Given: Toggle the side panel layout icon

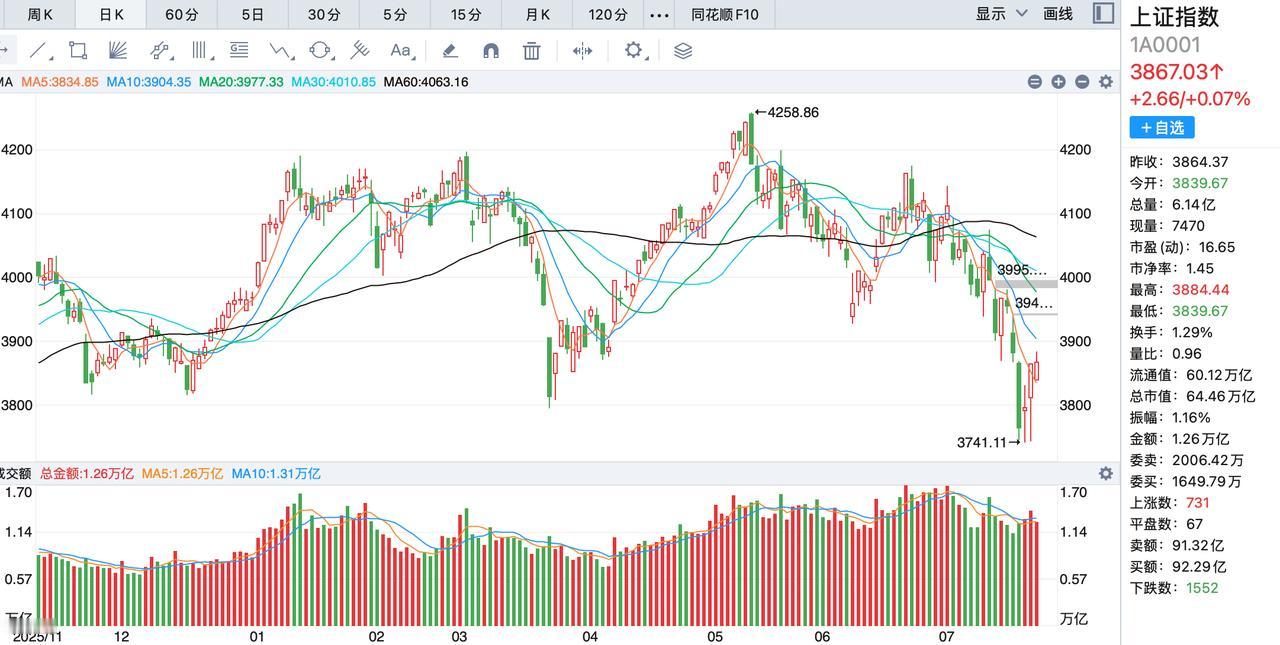Looking at the screenshot, I should tap(1103, 13).
